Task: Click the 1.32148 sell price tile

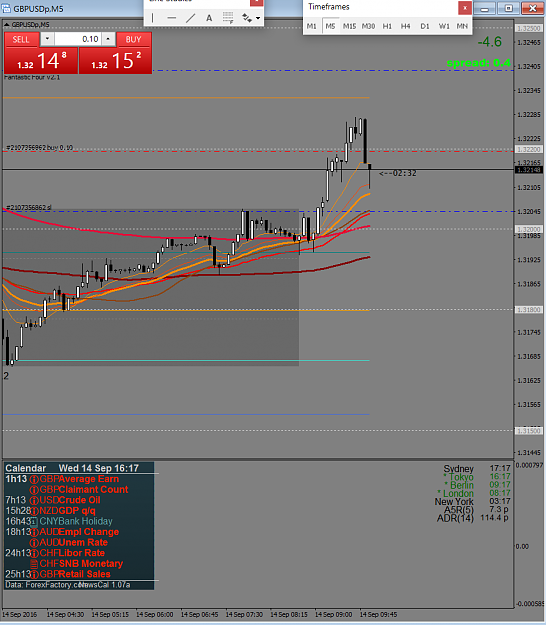Action: pyautogui.click(x=41, y=61)
